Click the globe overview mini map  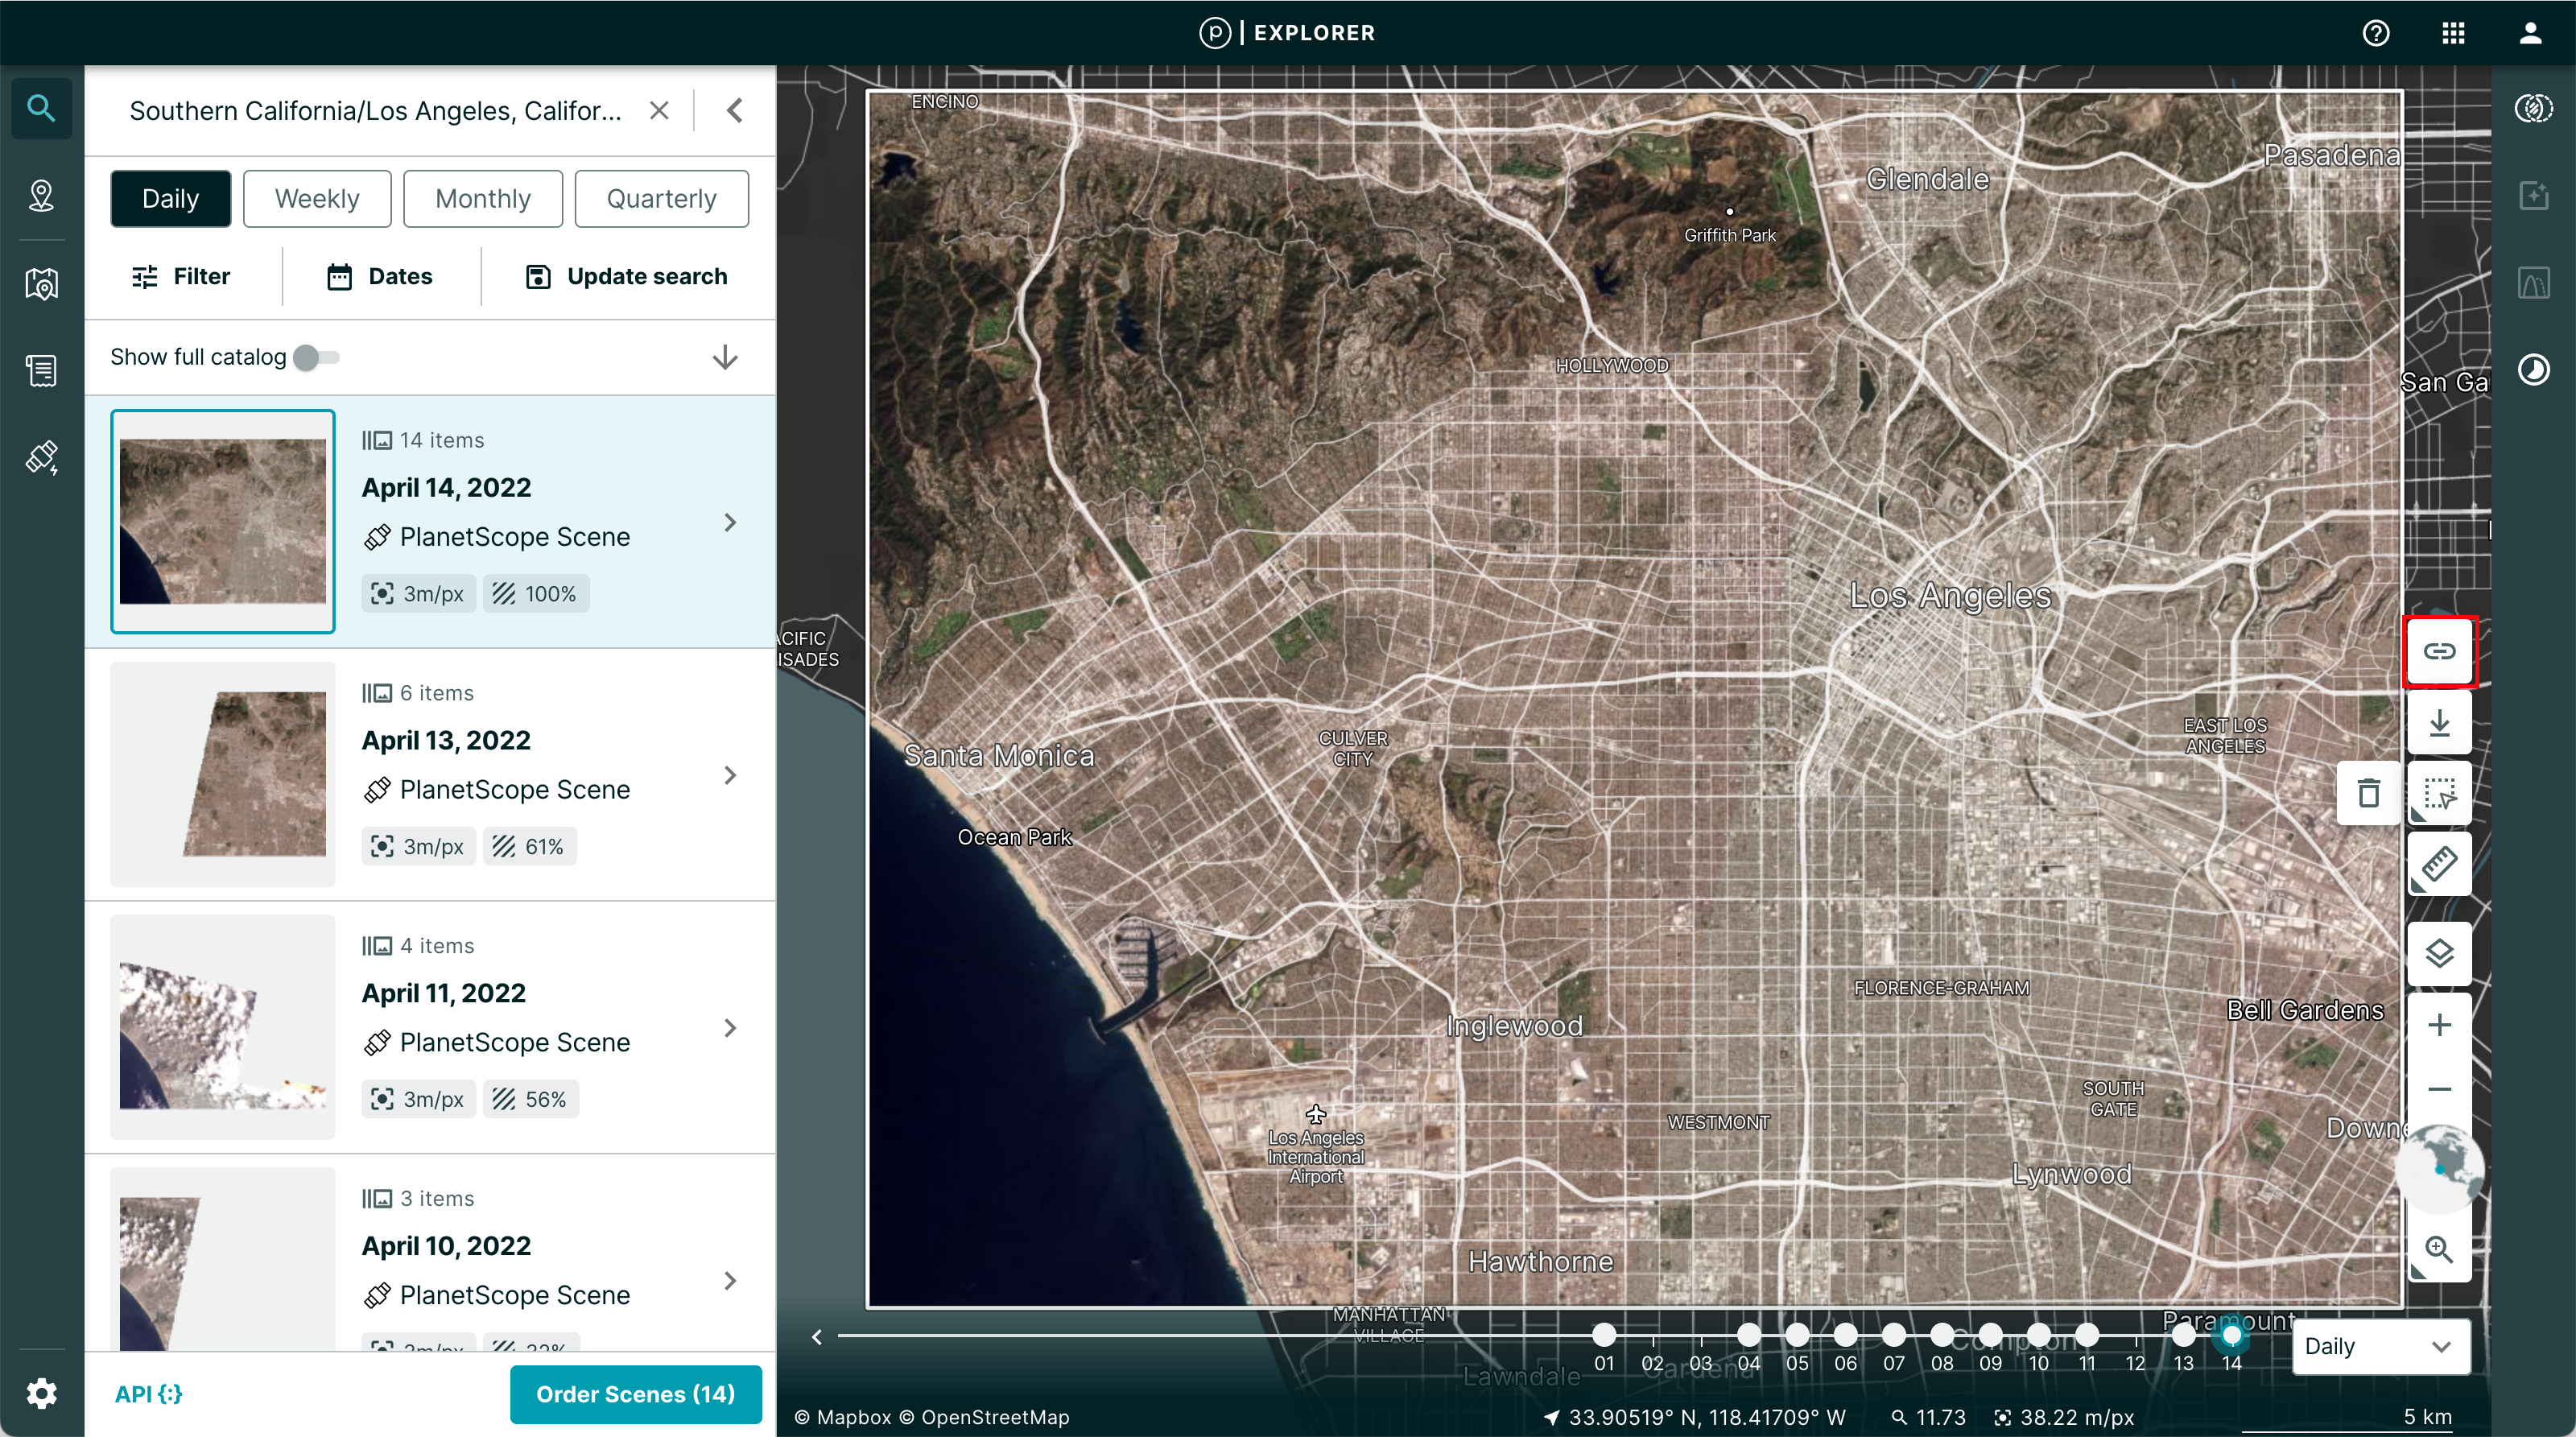[x=2440, y=1168]
